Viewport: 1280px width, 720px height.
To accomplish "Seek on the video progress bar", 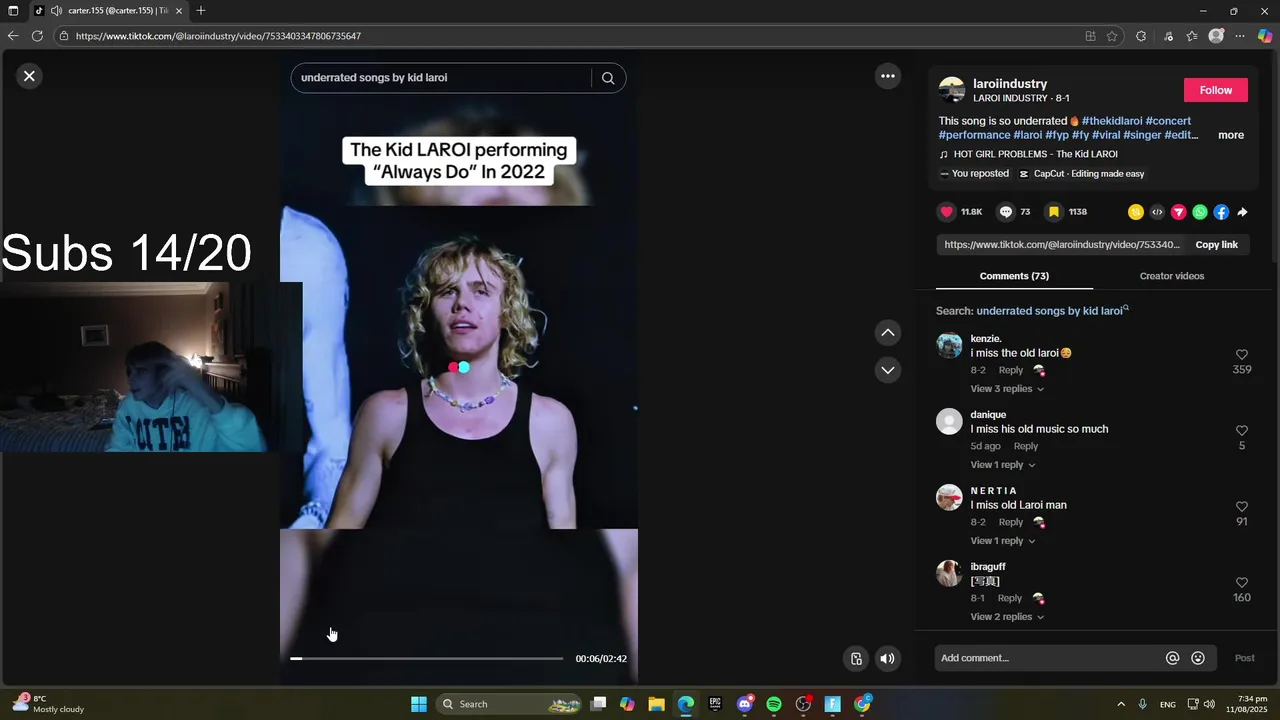I will 427,658.
